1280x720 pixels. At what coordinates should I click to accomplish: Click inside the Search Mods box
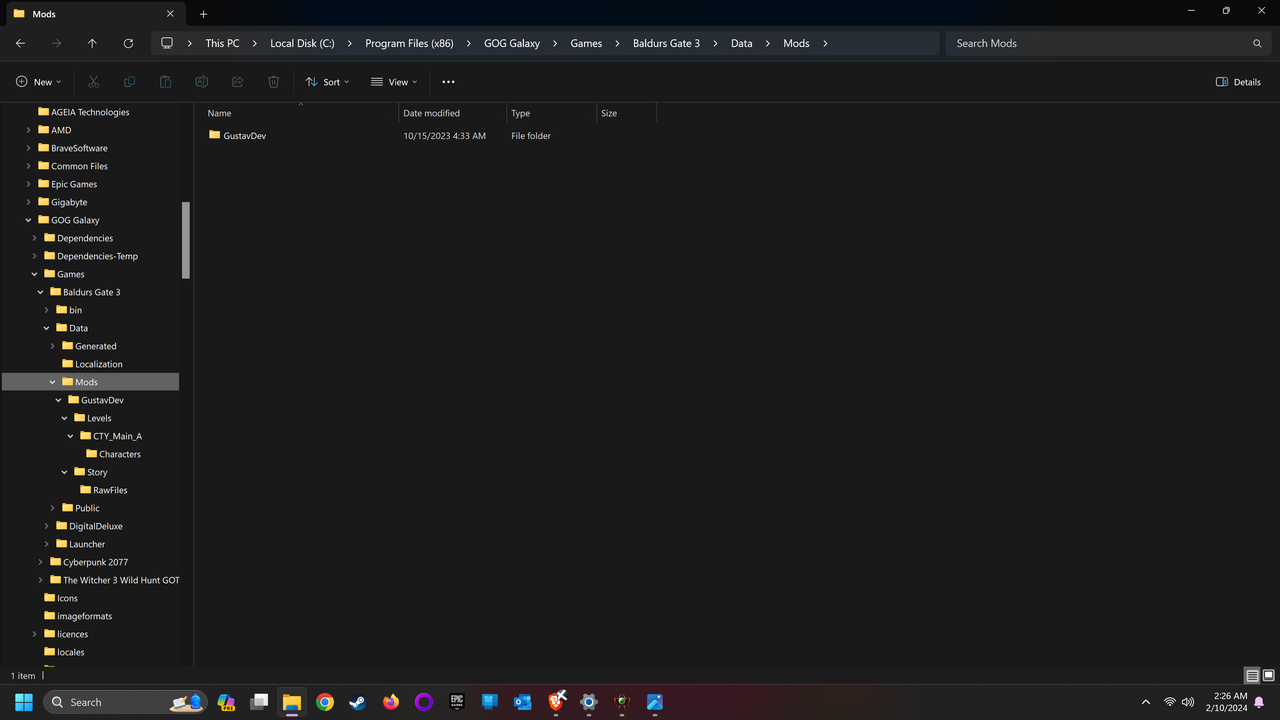(1100, 43)
